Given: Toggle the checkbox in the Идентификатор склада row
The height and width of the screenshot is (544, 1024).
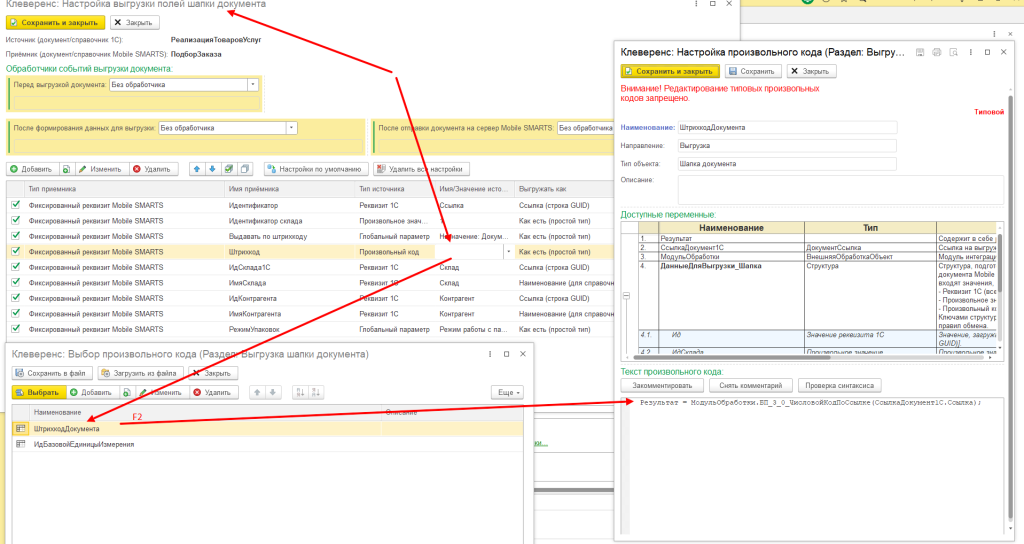Looking at the screenshot, I should pos(16,221).
